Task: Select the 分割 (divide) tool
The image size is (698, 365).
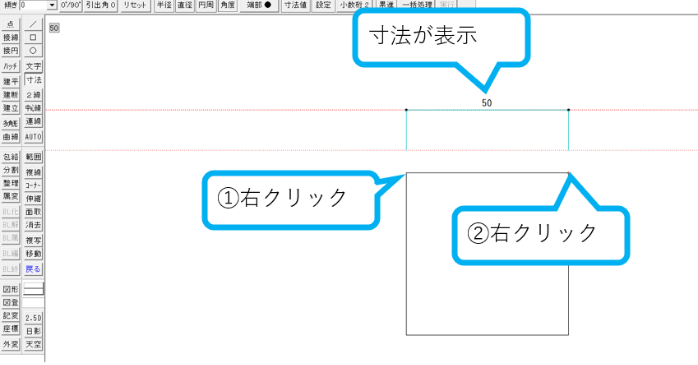Action: pos(11,170)
